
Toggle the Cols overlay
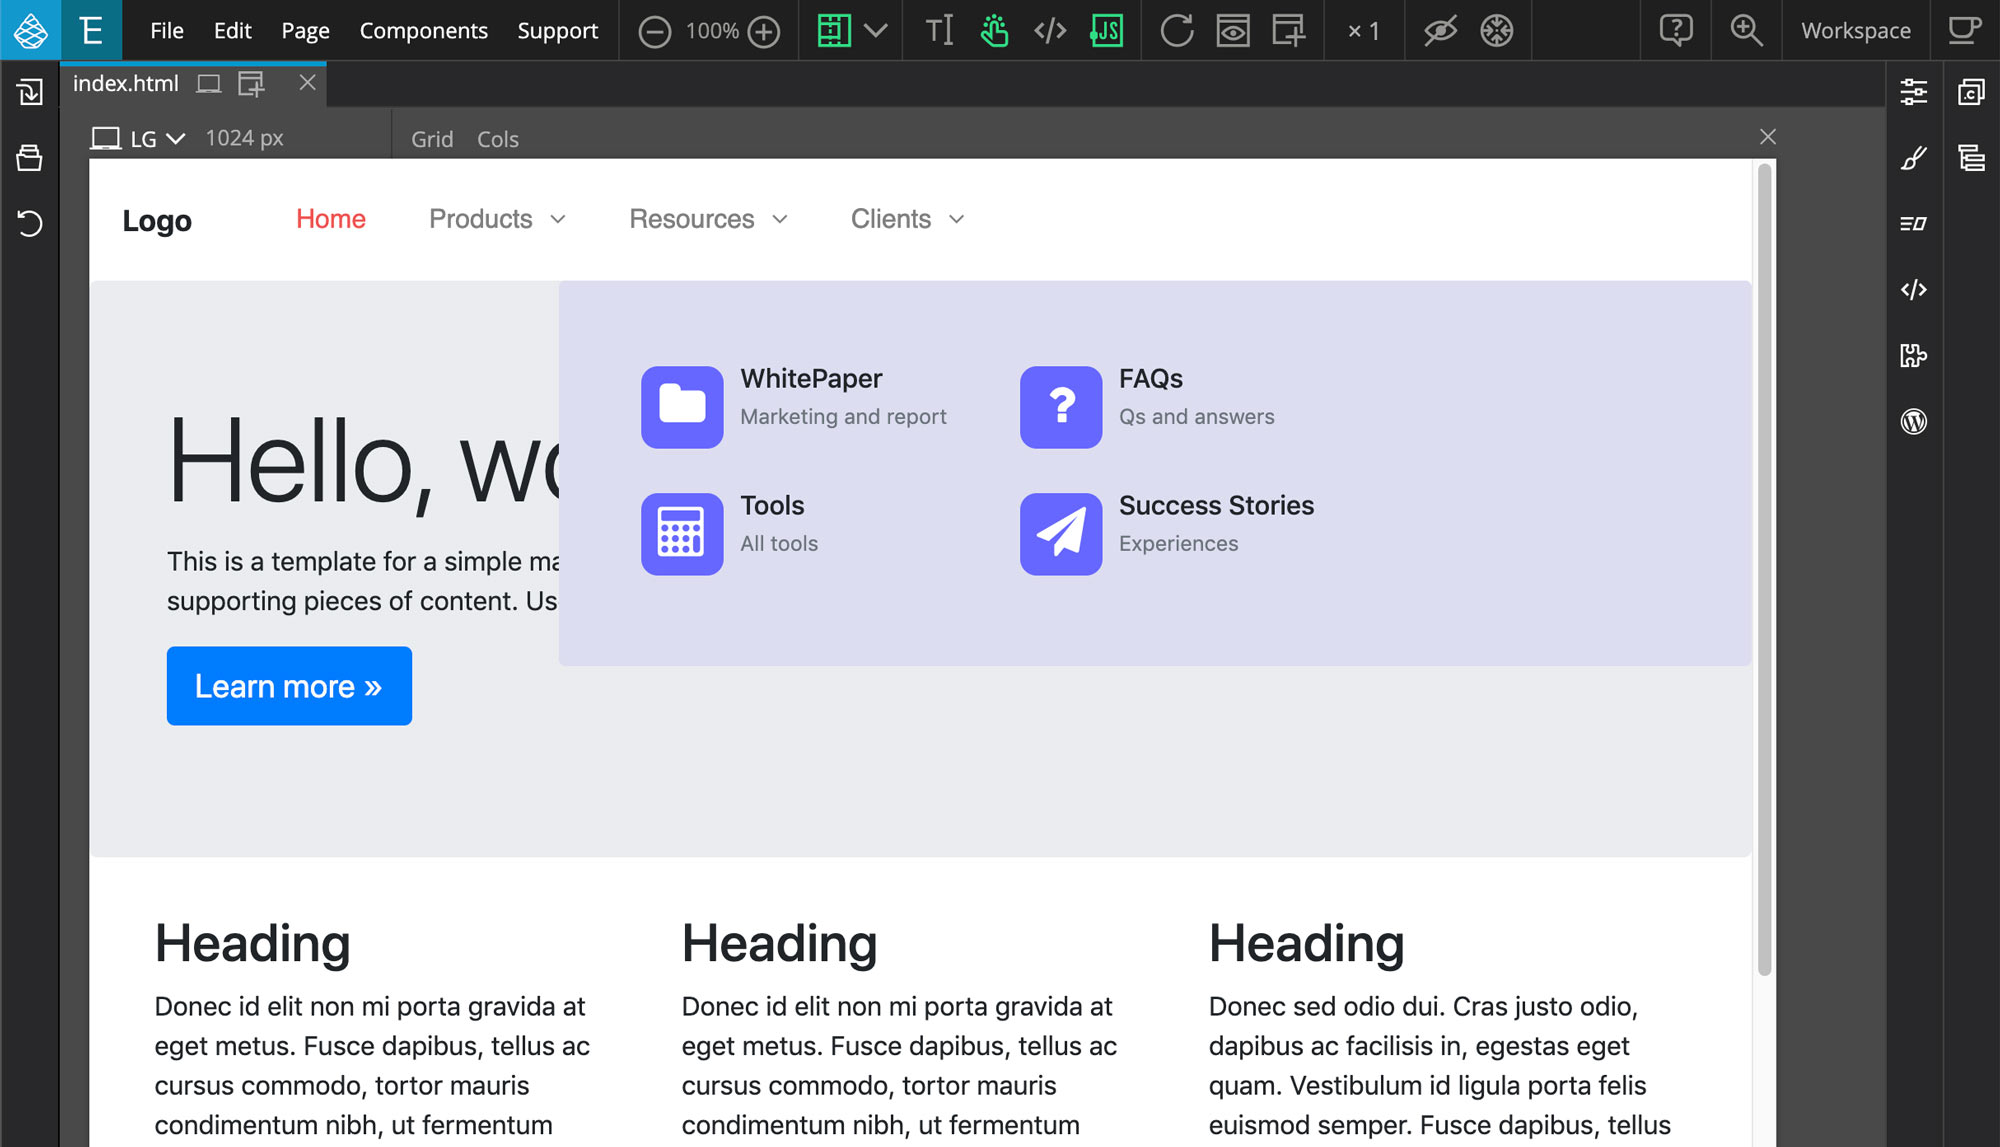(x=498, y=139)
